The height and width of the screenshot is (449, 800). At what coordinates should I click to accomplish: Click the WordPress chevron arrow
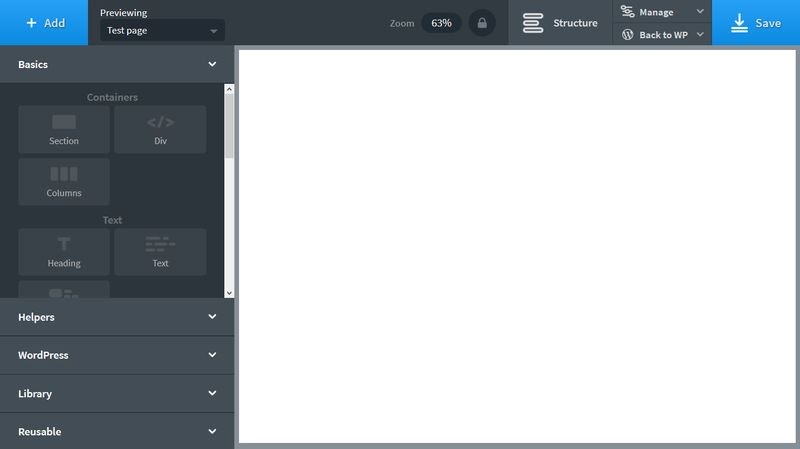(x=212, y=355)
